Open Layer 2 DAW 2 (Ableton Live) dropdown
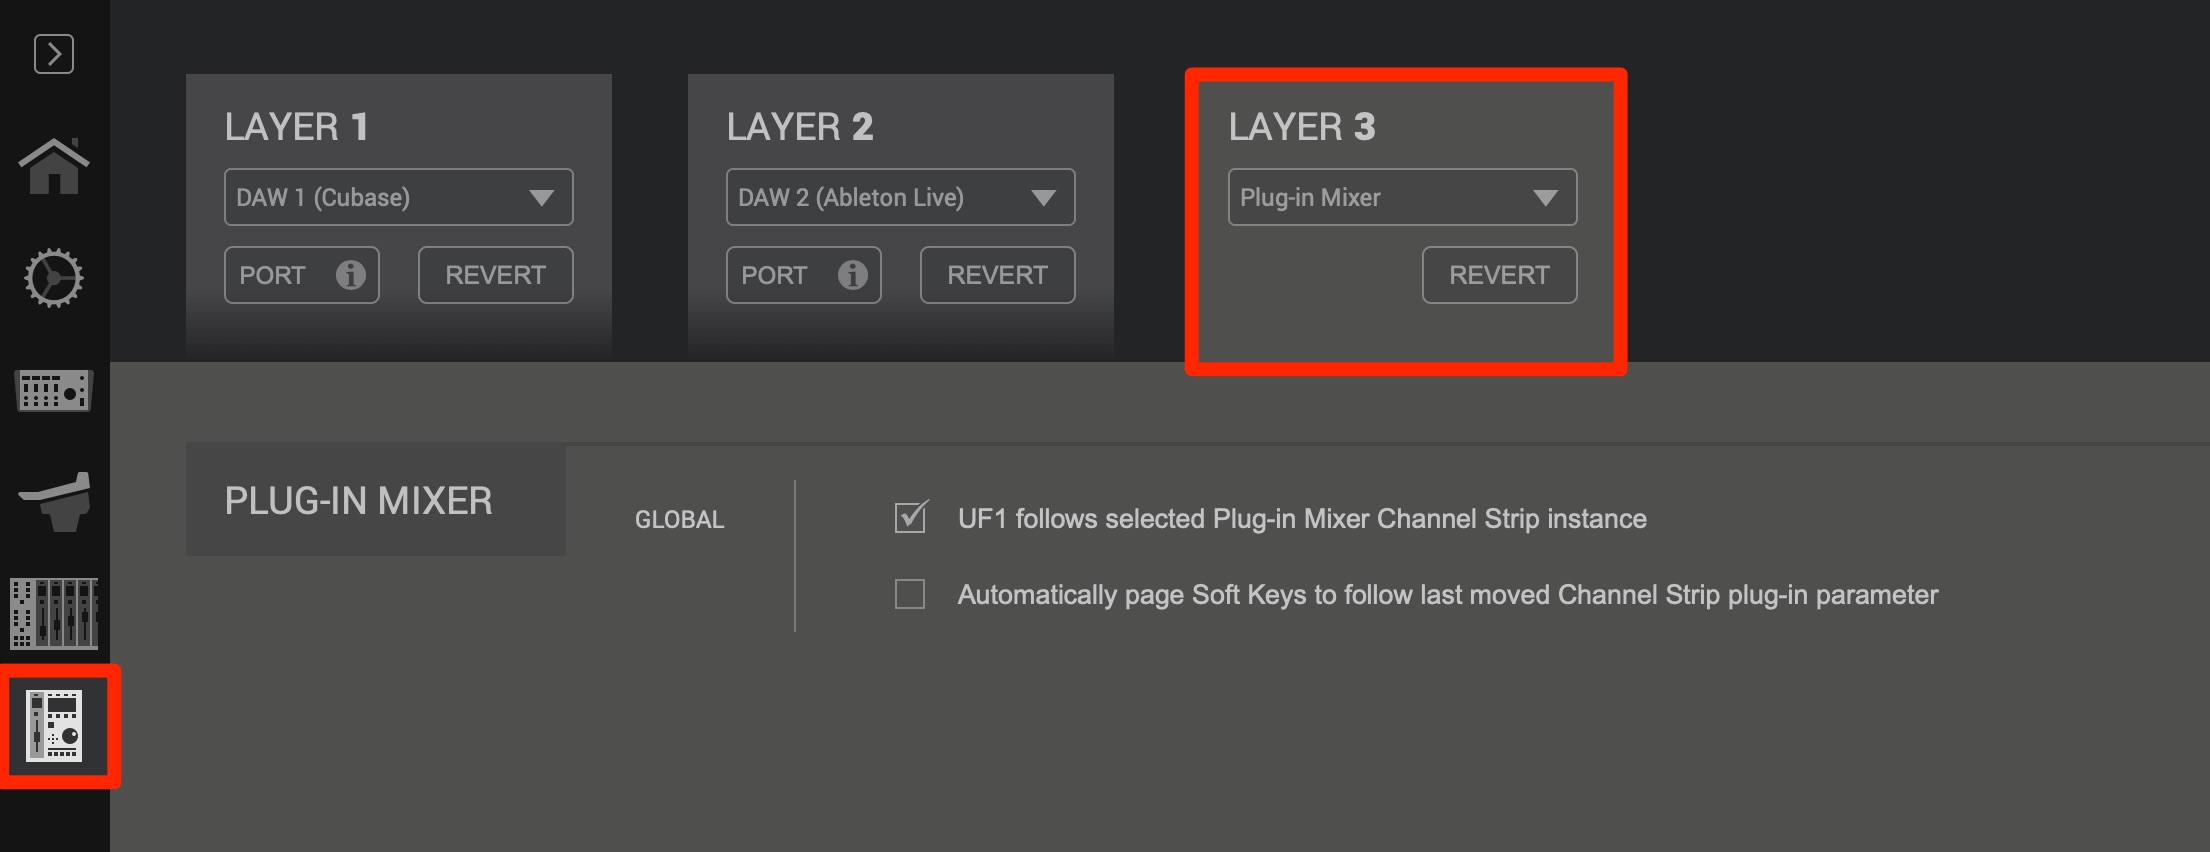This screenshot has height=852, width=2210. 900,197
